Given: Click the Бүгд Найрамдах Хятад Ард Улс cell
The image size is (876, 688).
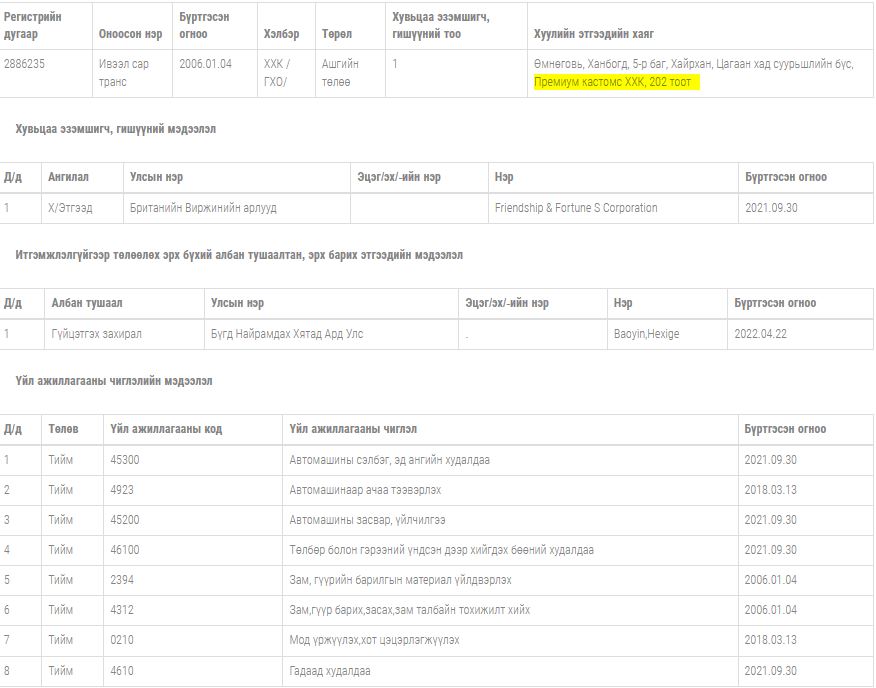Looking at the screenshot, I should [287, 334].
